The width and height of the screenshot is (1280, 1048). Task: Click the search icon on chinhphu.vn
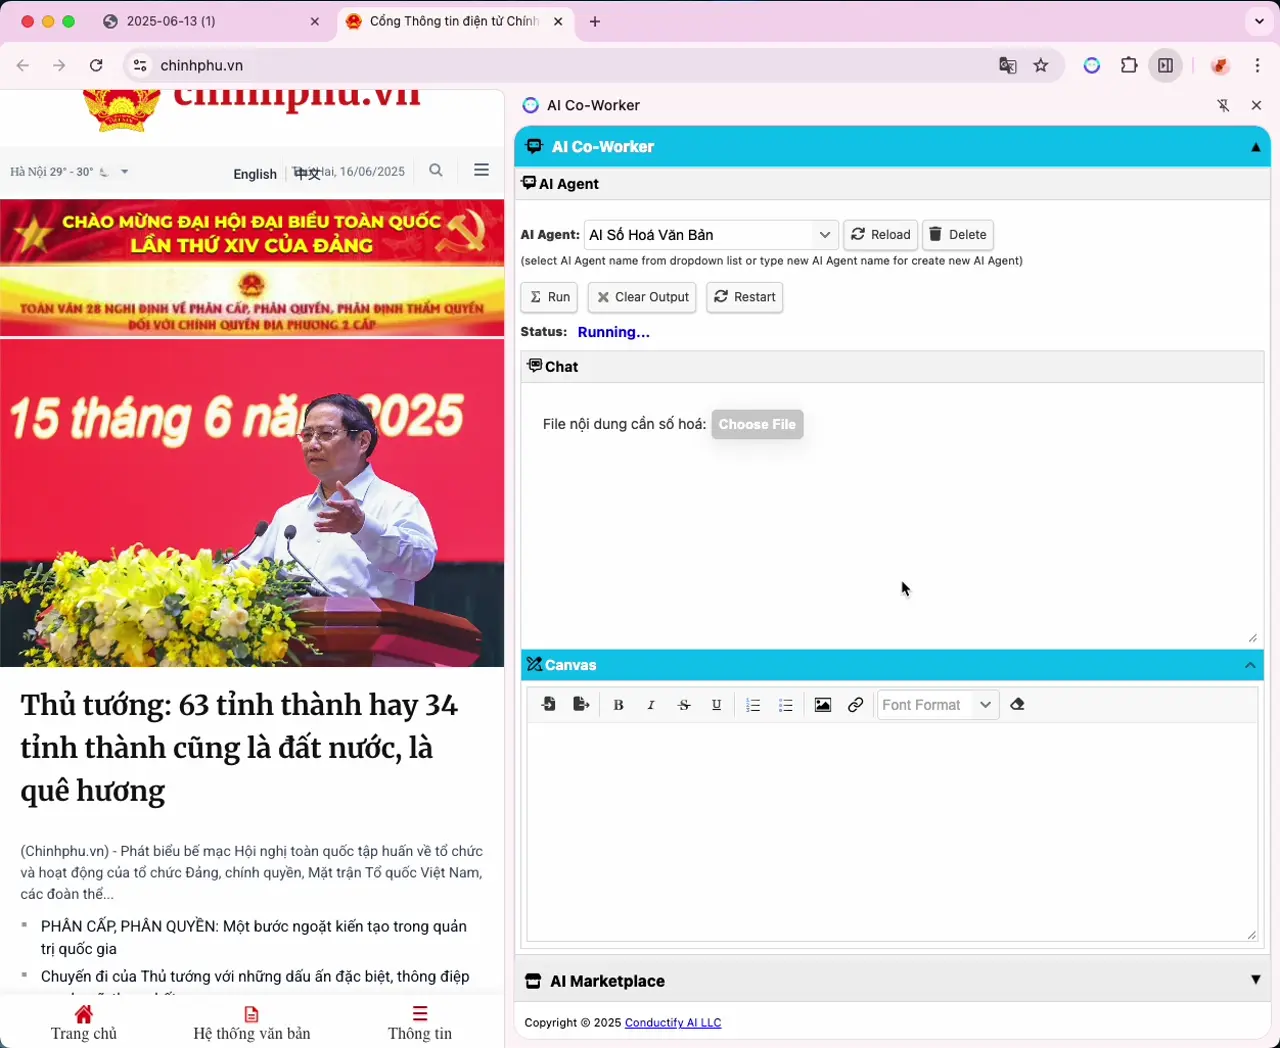click(436, 170)
